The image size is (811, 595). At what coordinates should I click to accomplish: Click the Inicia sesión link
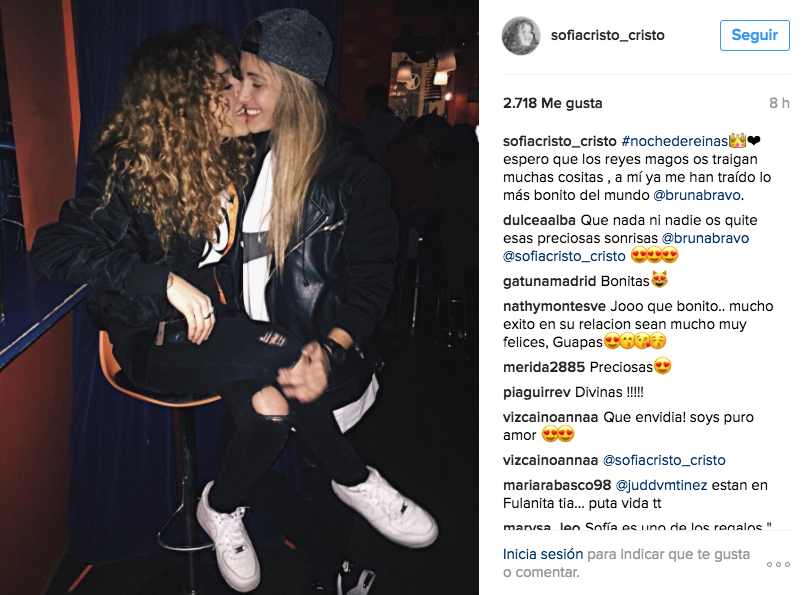[543, 554]
